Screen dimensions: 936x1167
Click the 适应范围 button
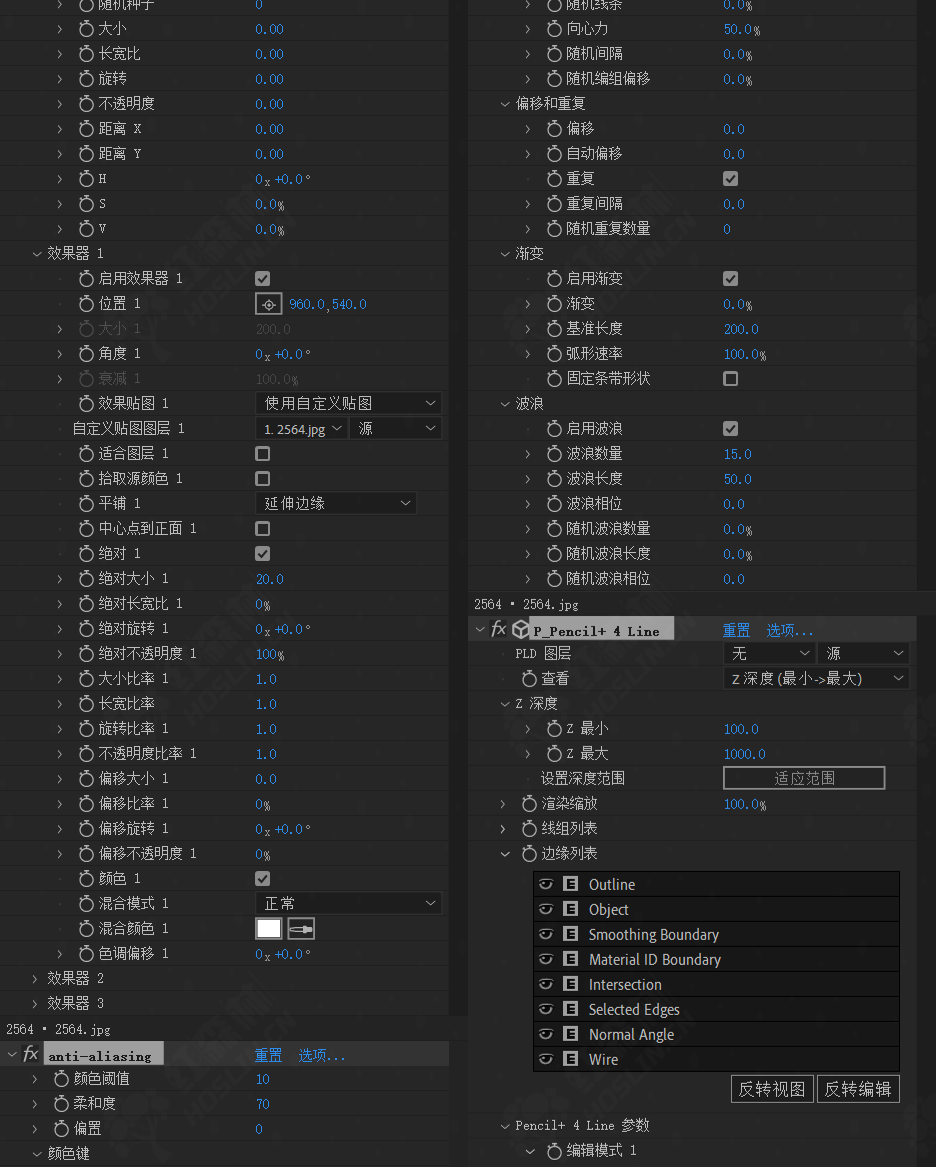804,778
